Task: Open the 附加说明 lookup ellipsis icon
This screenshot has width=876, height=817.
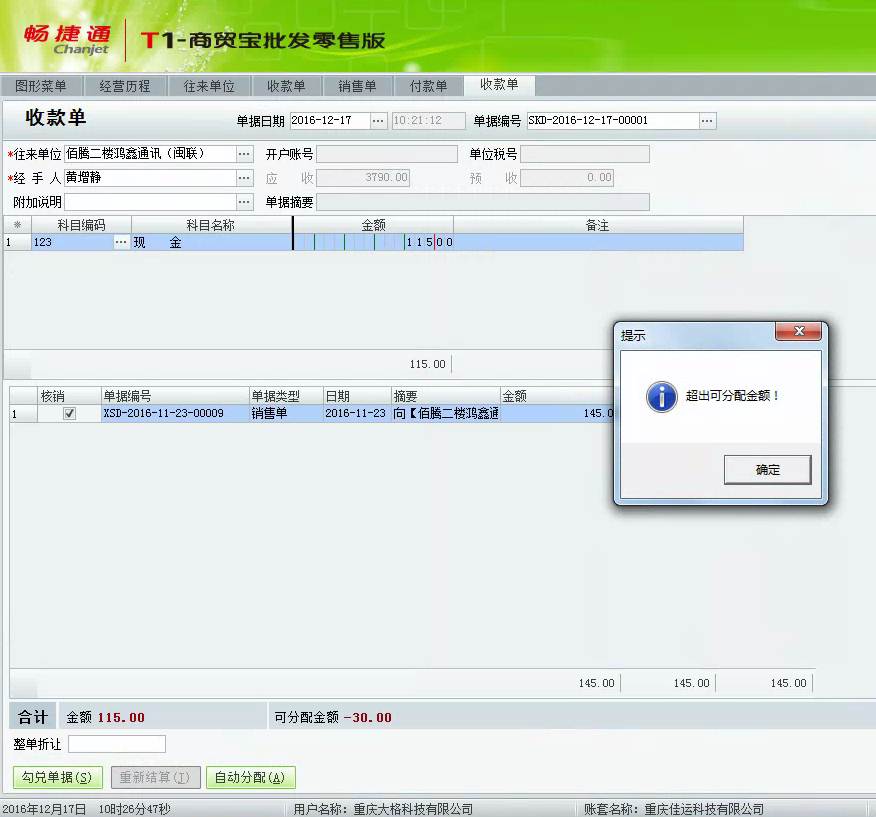Action: [244, 202]
